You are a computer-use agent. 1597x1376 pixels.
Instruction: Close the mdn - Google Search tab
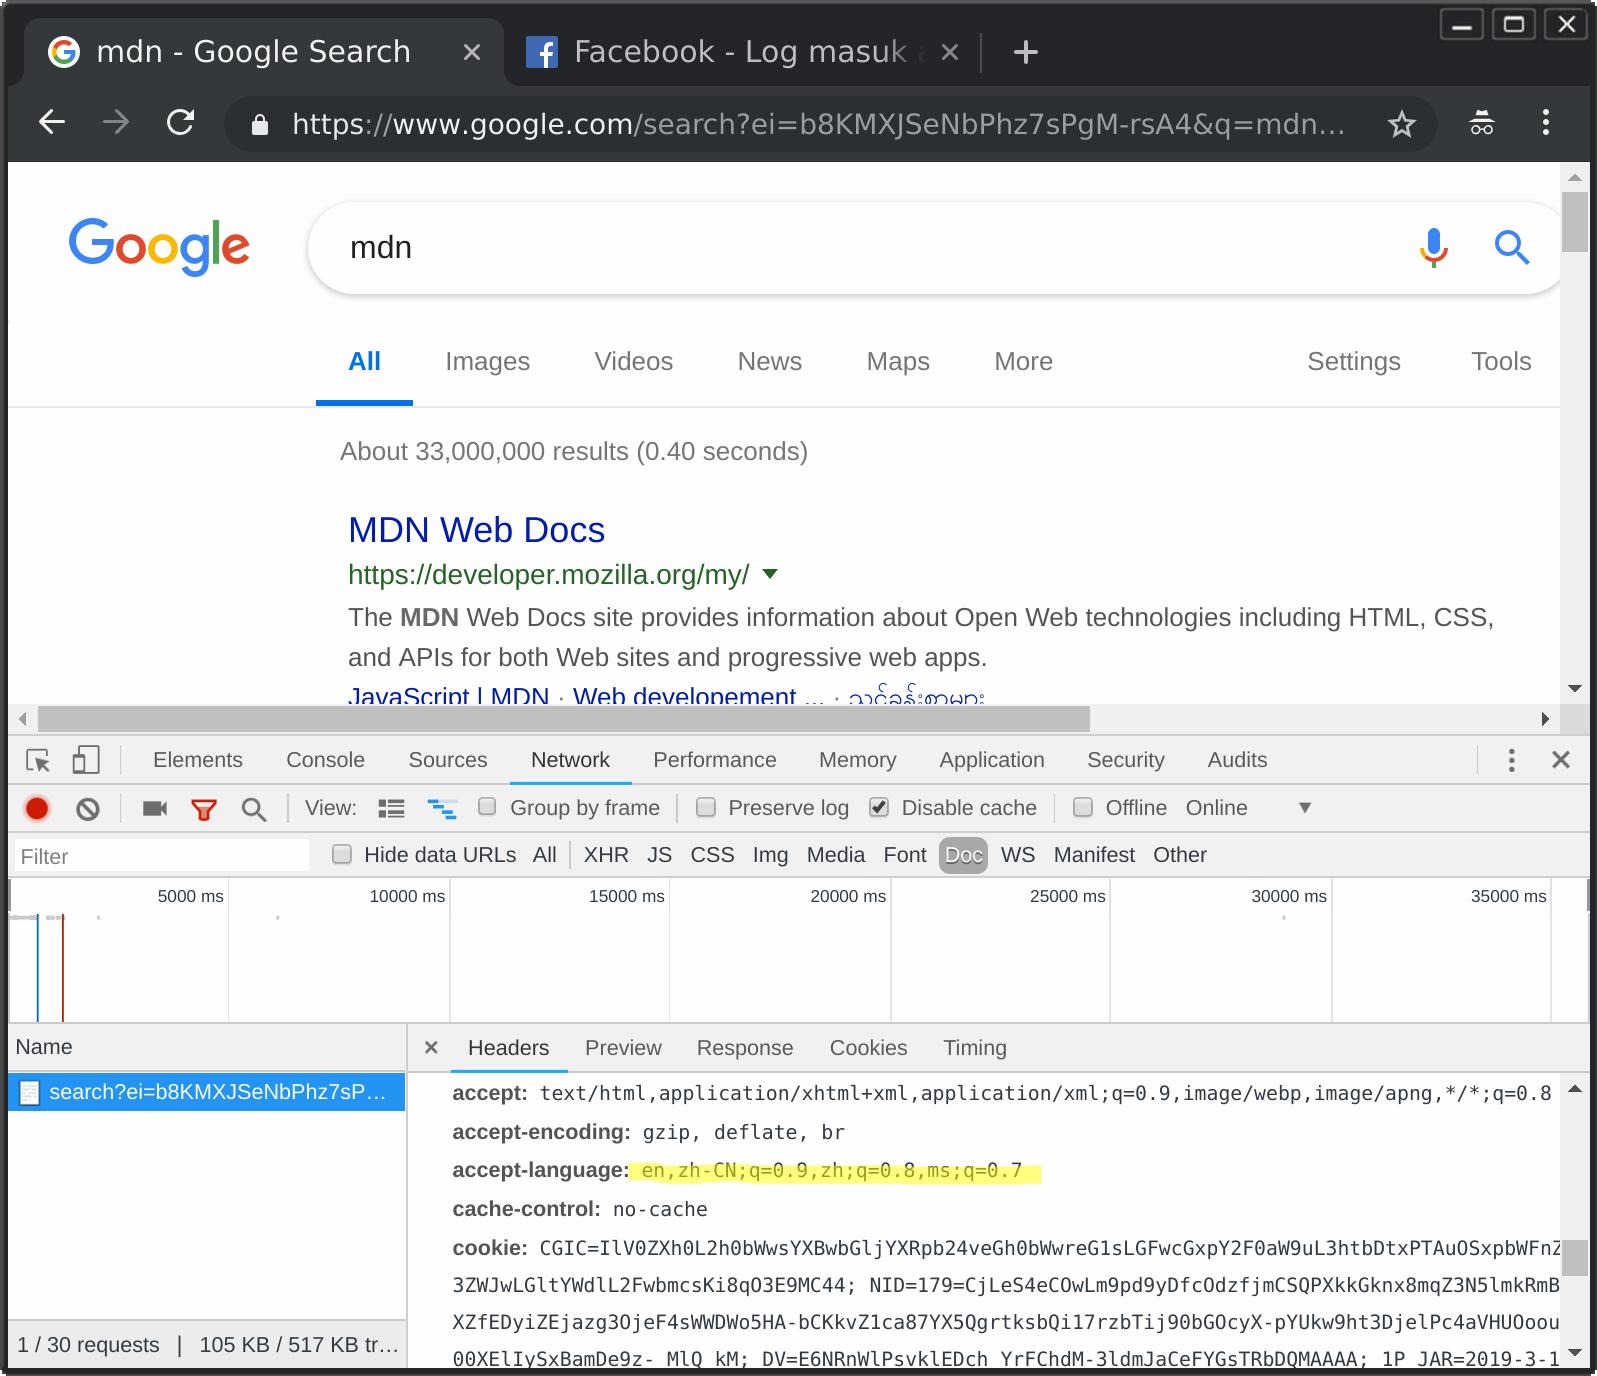pos(472,52)
